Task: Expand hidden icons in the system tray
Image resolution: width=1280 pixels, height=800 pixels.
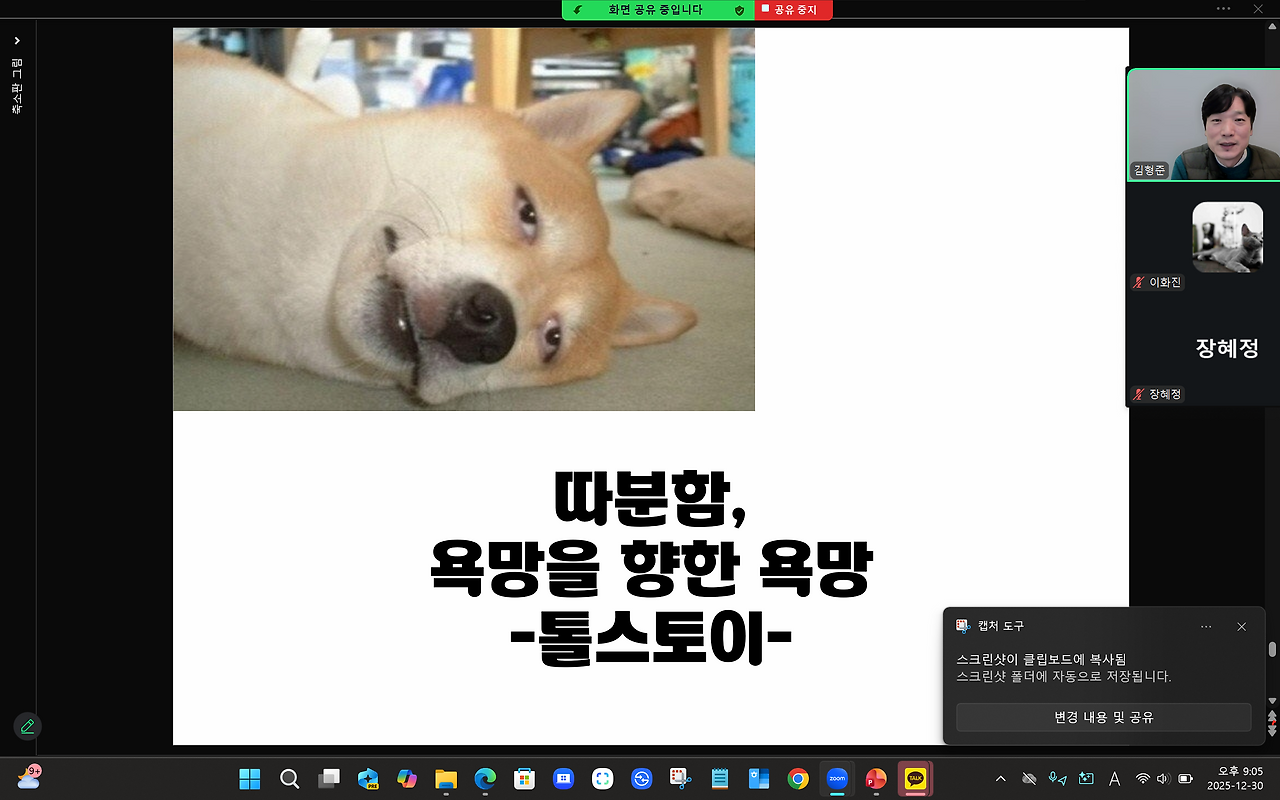Action: point(1000,778)
